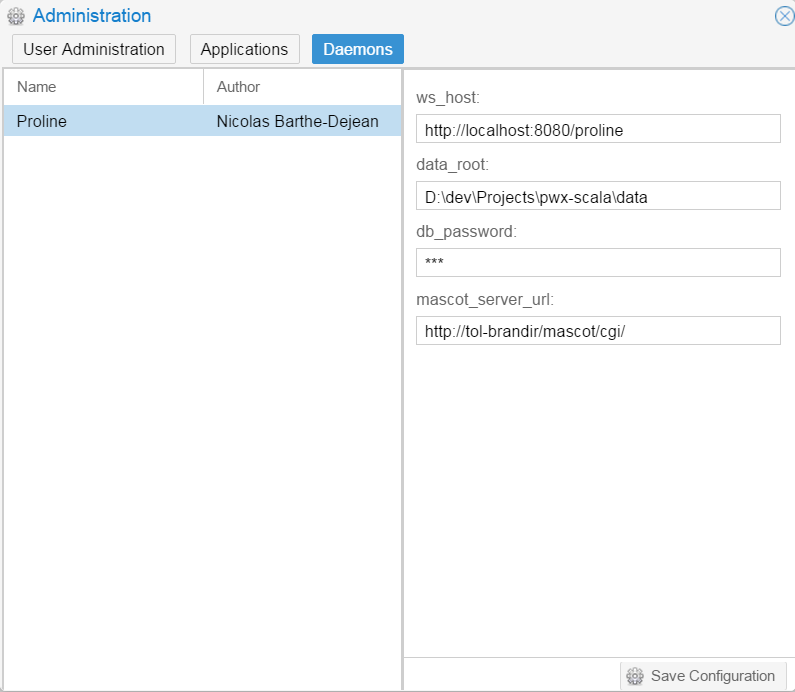This screenshot has height=692, width=795.
Task: Click the data_root label
Action: 452,165
